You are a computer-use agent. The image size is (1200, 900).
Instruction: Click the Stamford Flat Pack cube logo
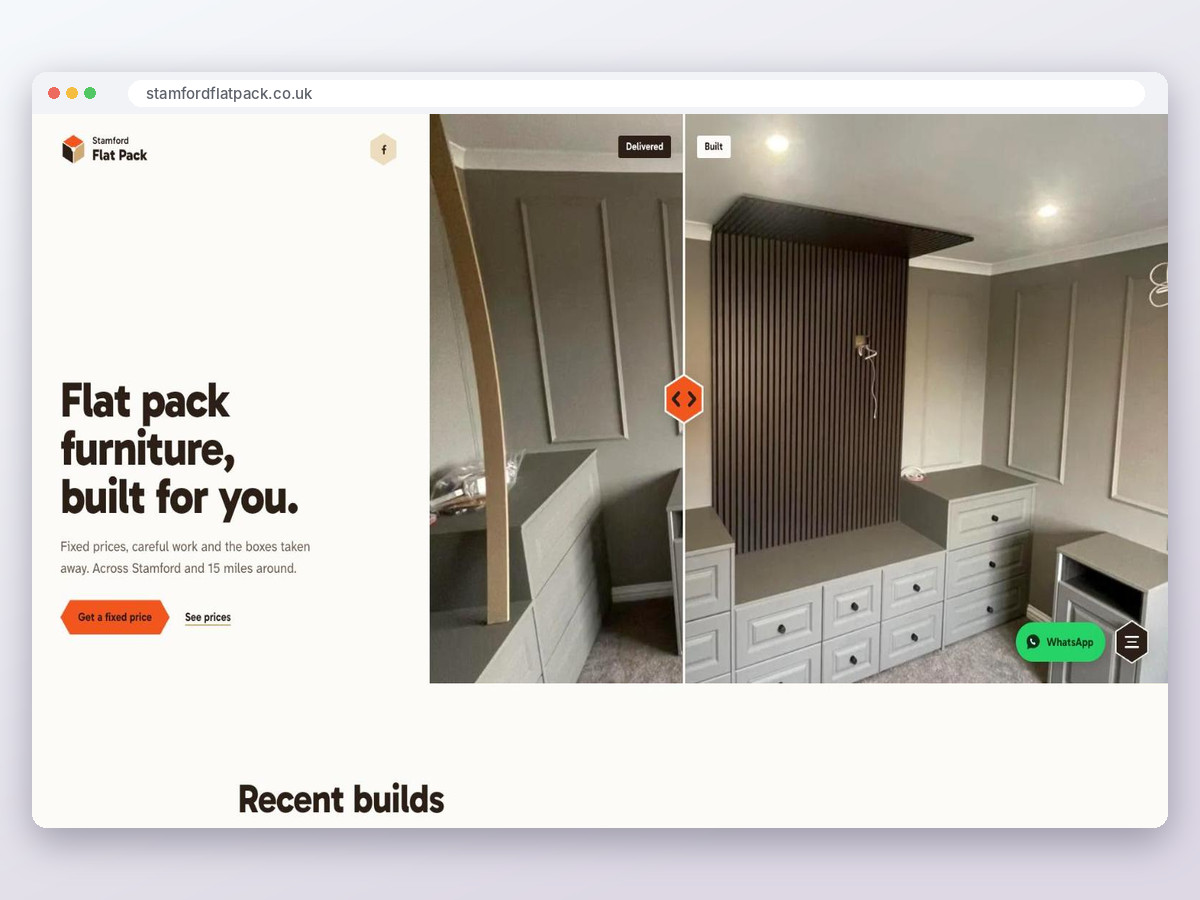tap(73, 149)
